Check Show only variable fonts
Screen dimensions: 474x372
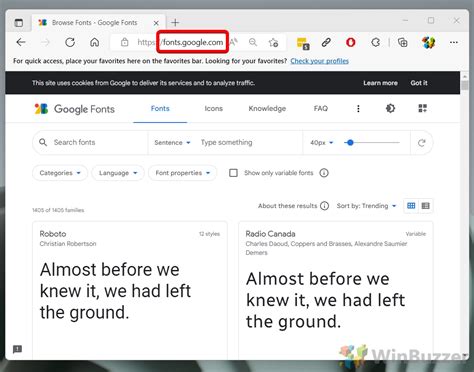pos(233,173)
